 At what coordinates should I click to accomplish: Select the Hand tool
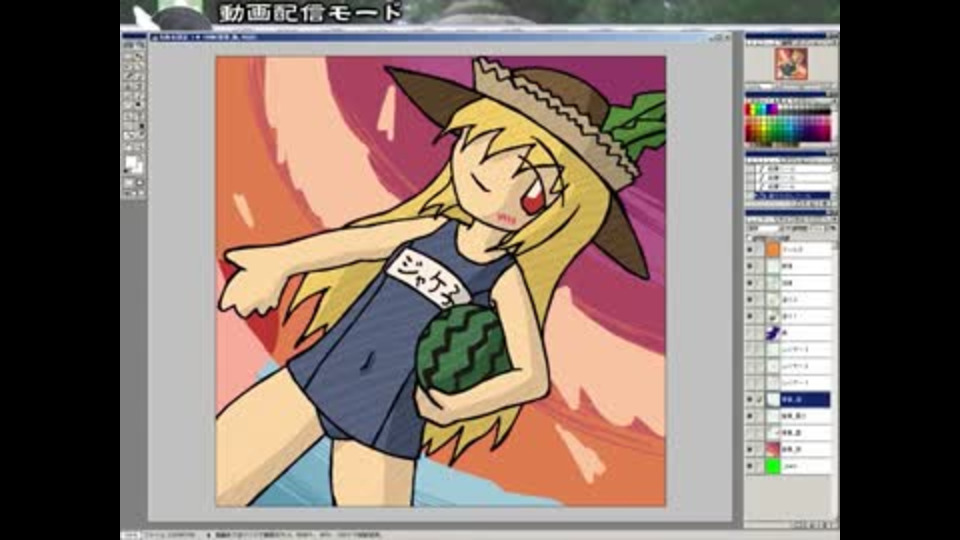point(129,146)
